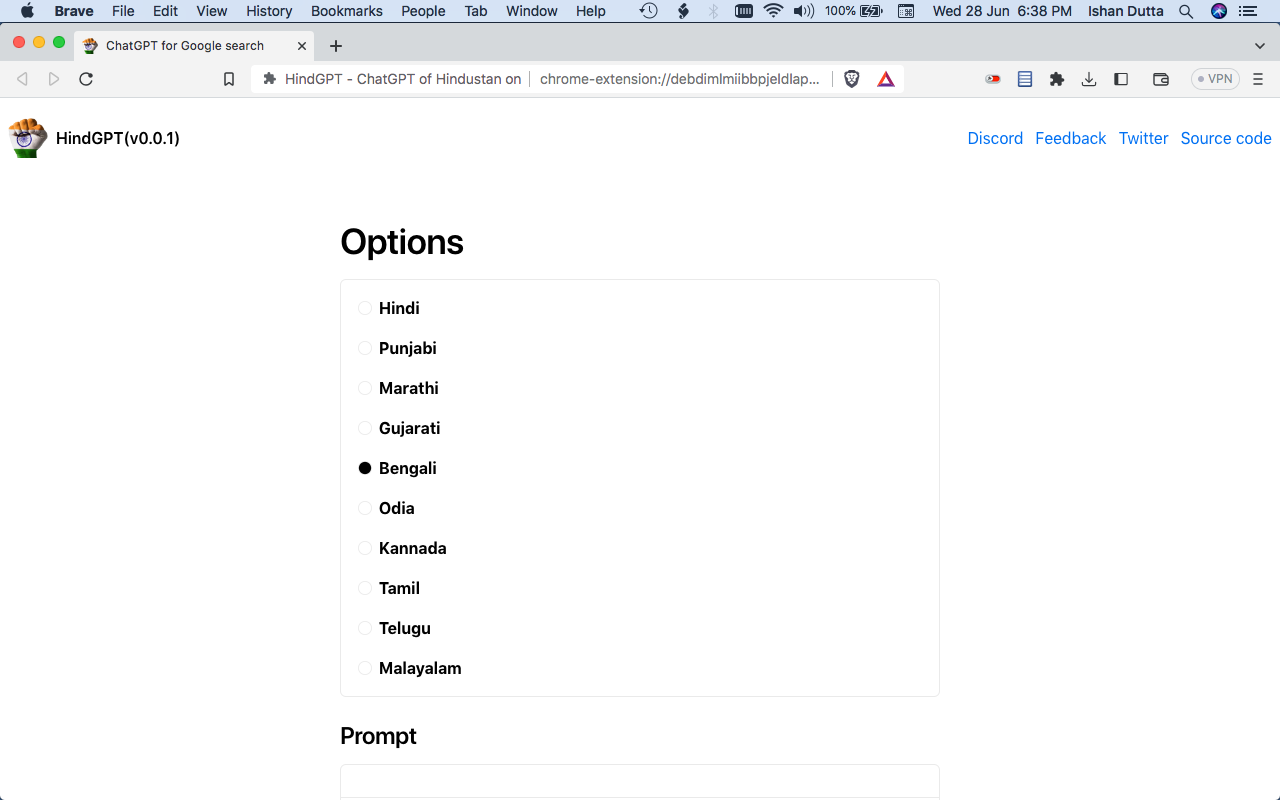Click the address bar URL field
This screenshot has height=800, width=1280.
click(680, 79)
